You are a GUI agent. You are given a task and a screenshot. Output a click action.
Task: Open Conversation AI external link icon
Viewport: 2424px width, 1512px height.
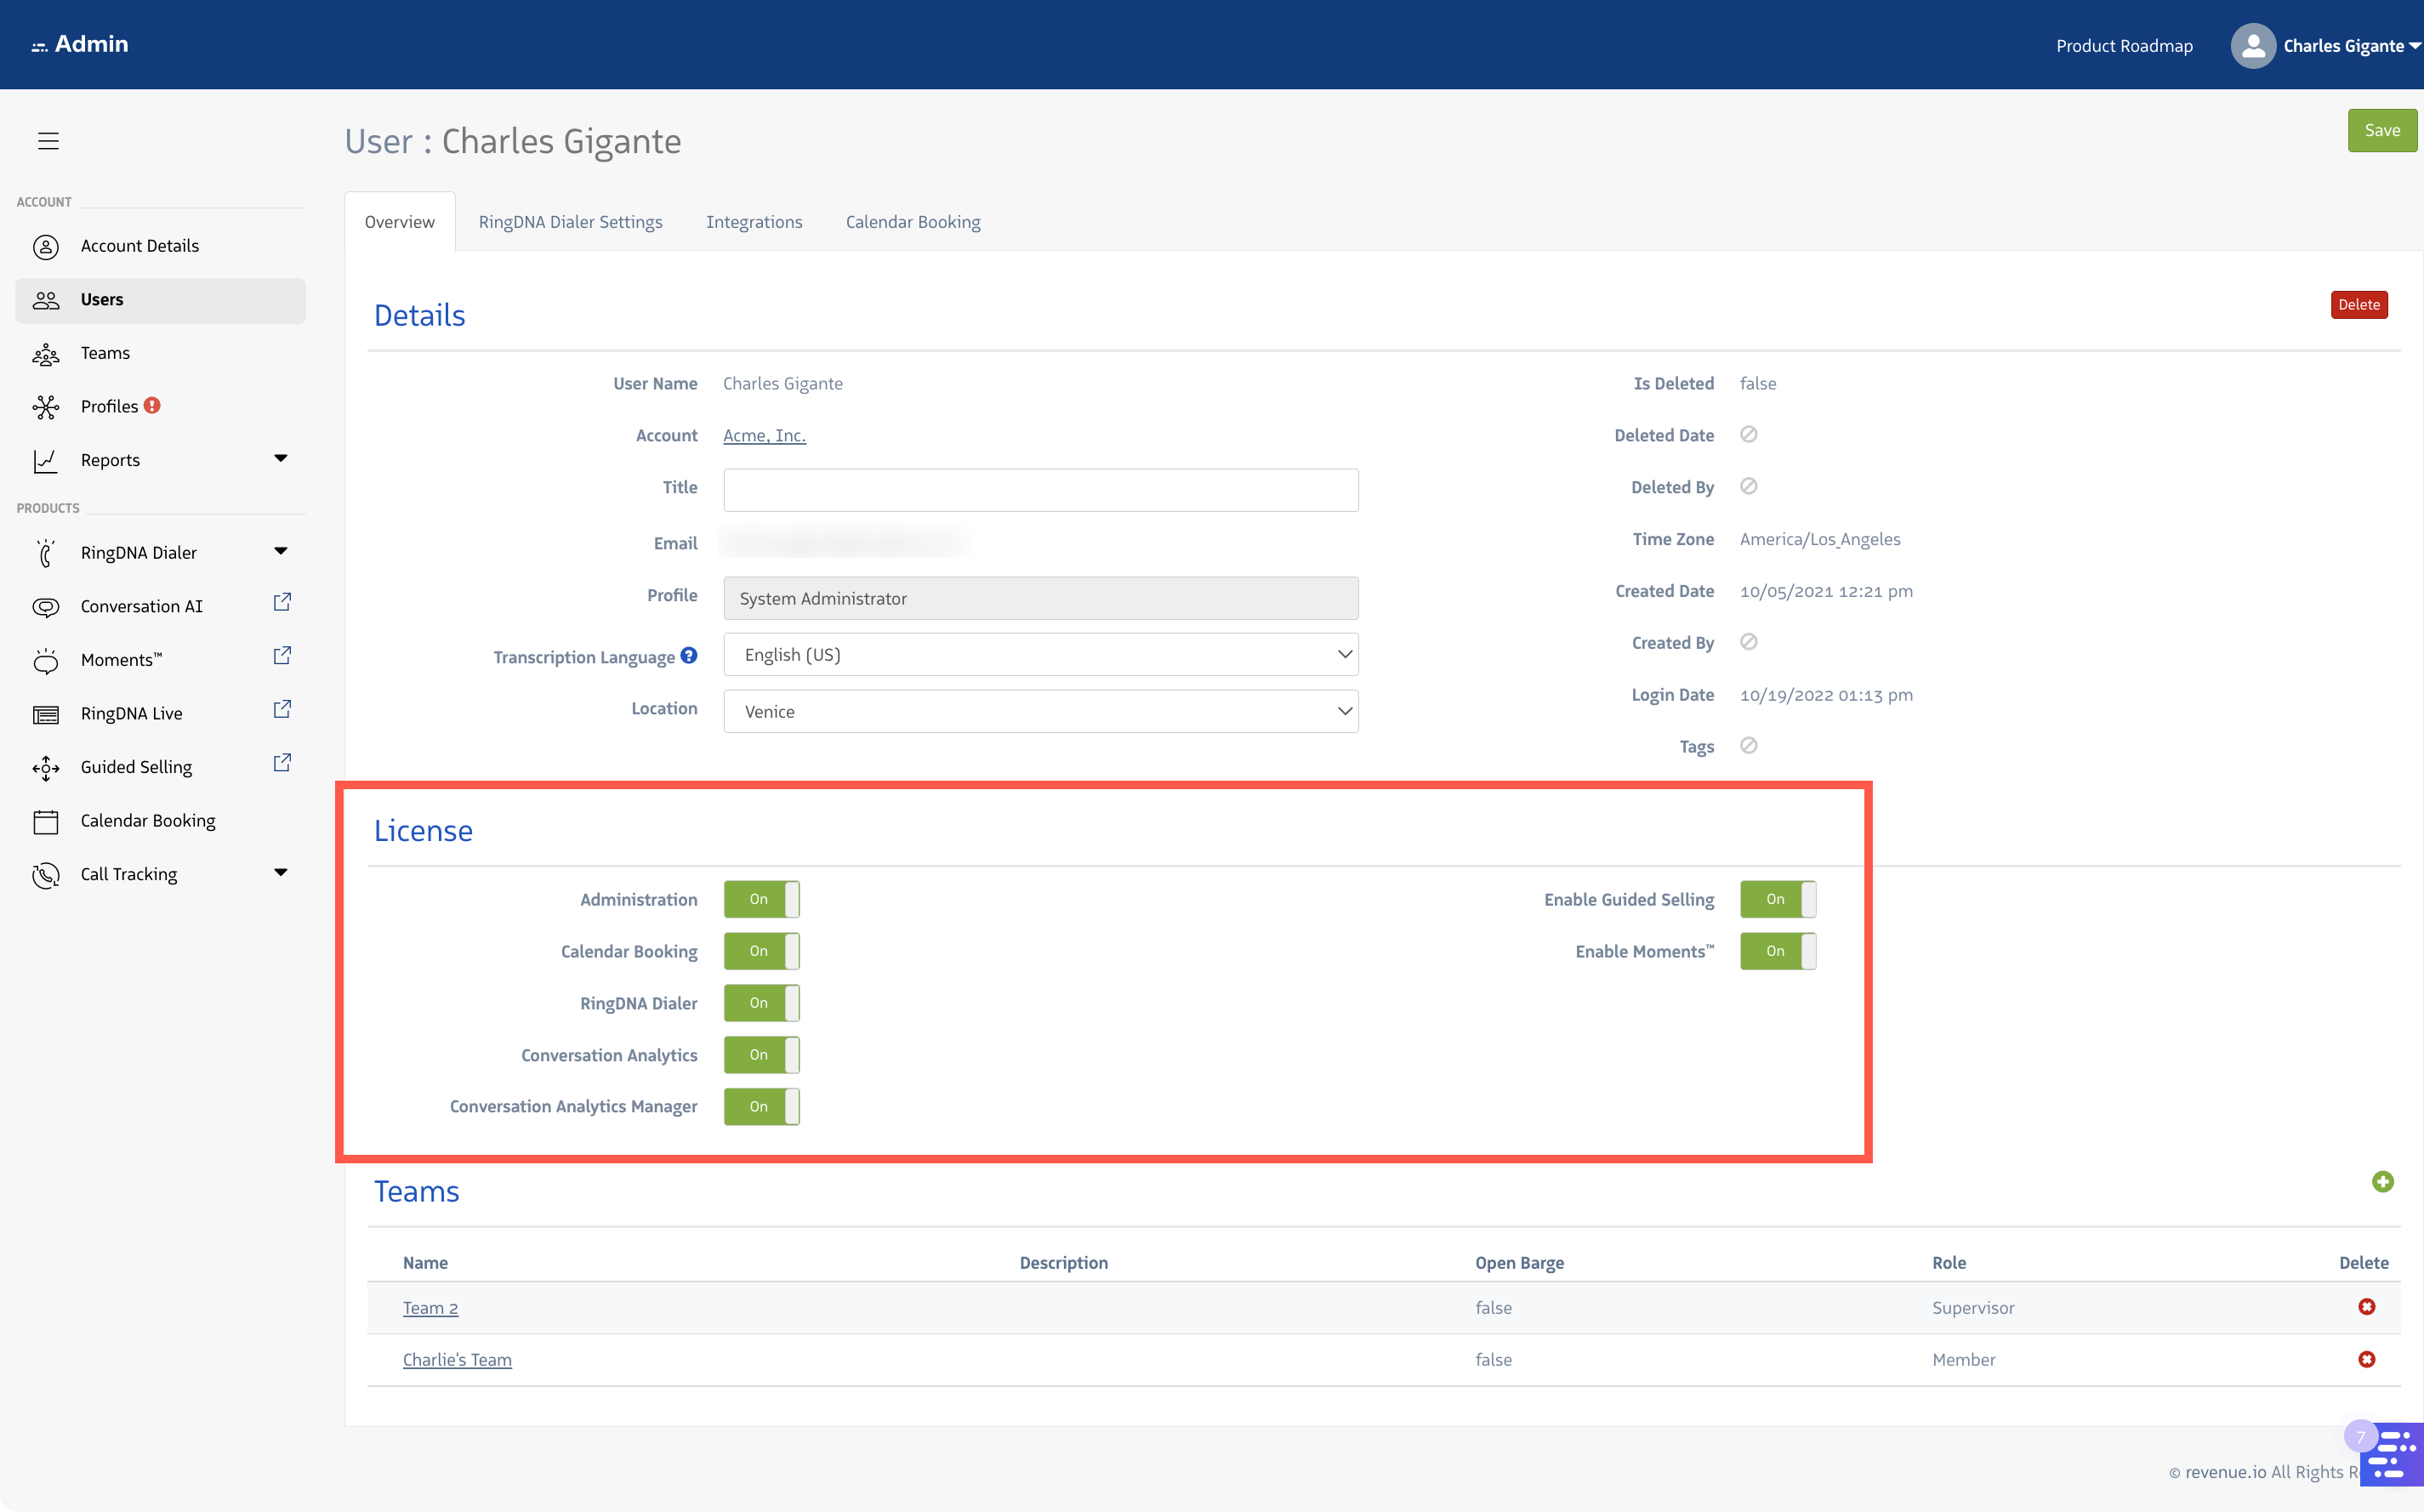pos(282,603)
